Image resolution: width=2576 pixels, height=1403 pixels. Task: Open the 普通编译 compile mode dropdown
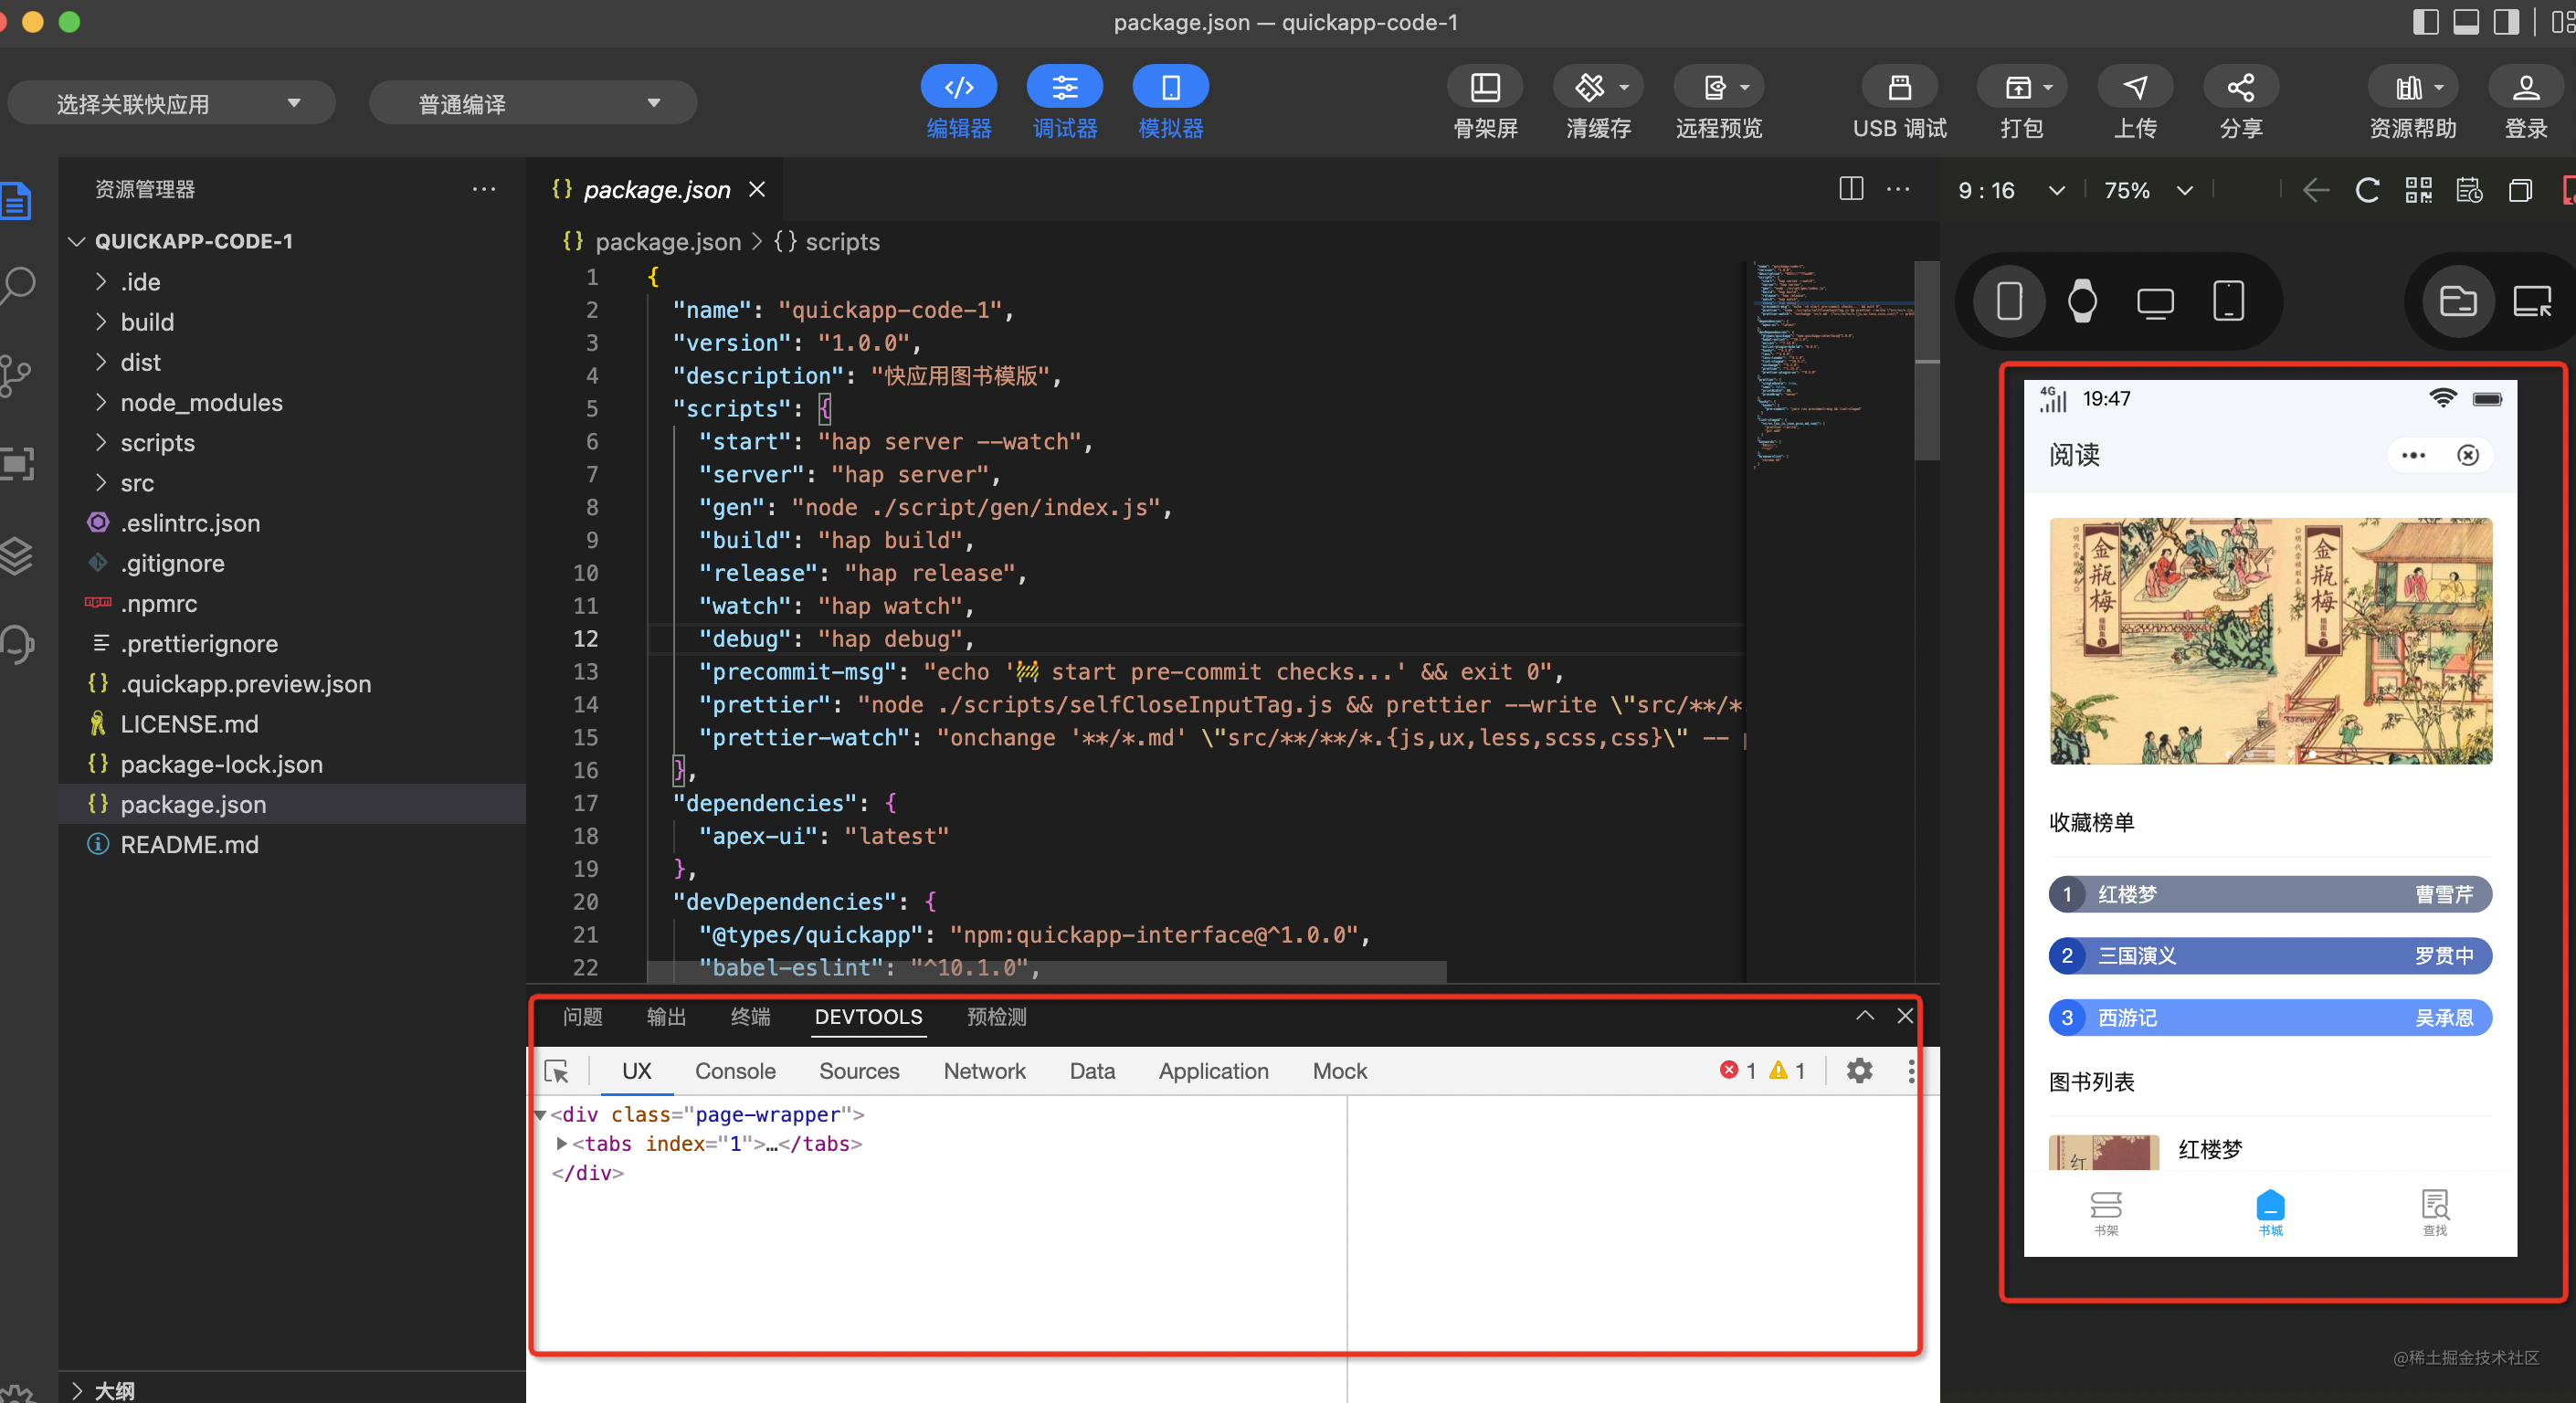533,103
